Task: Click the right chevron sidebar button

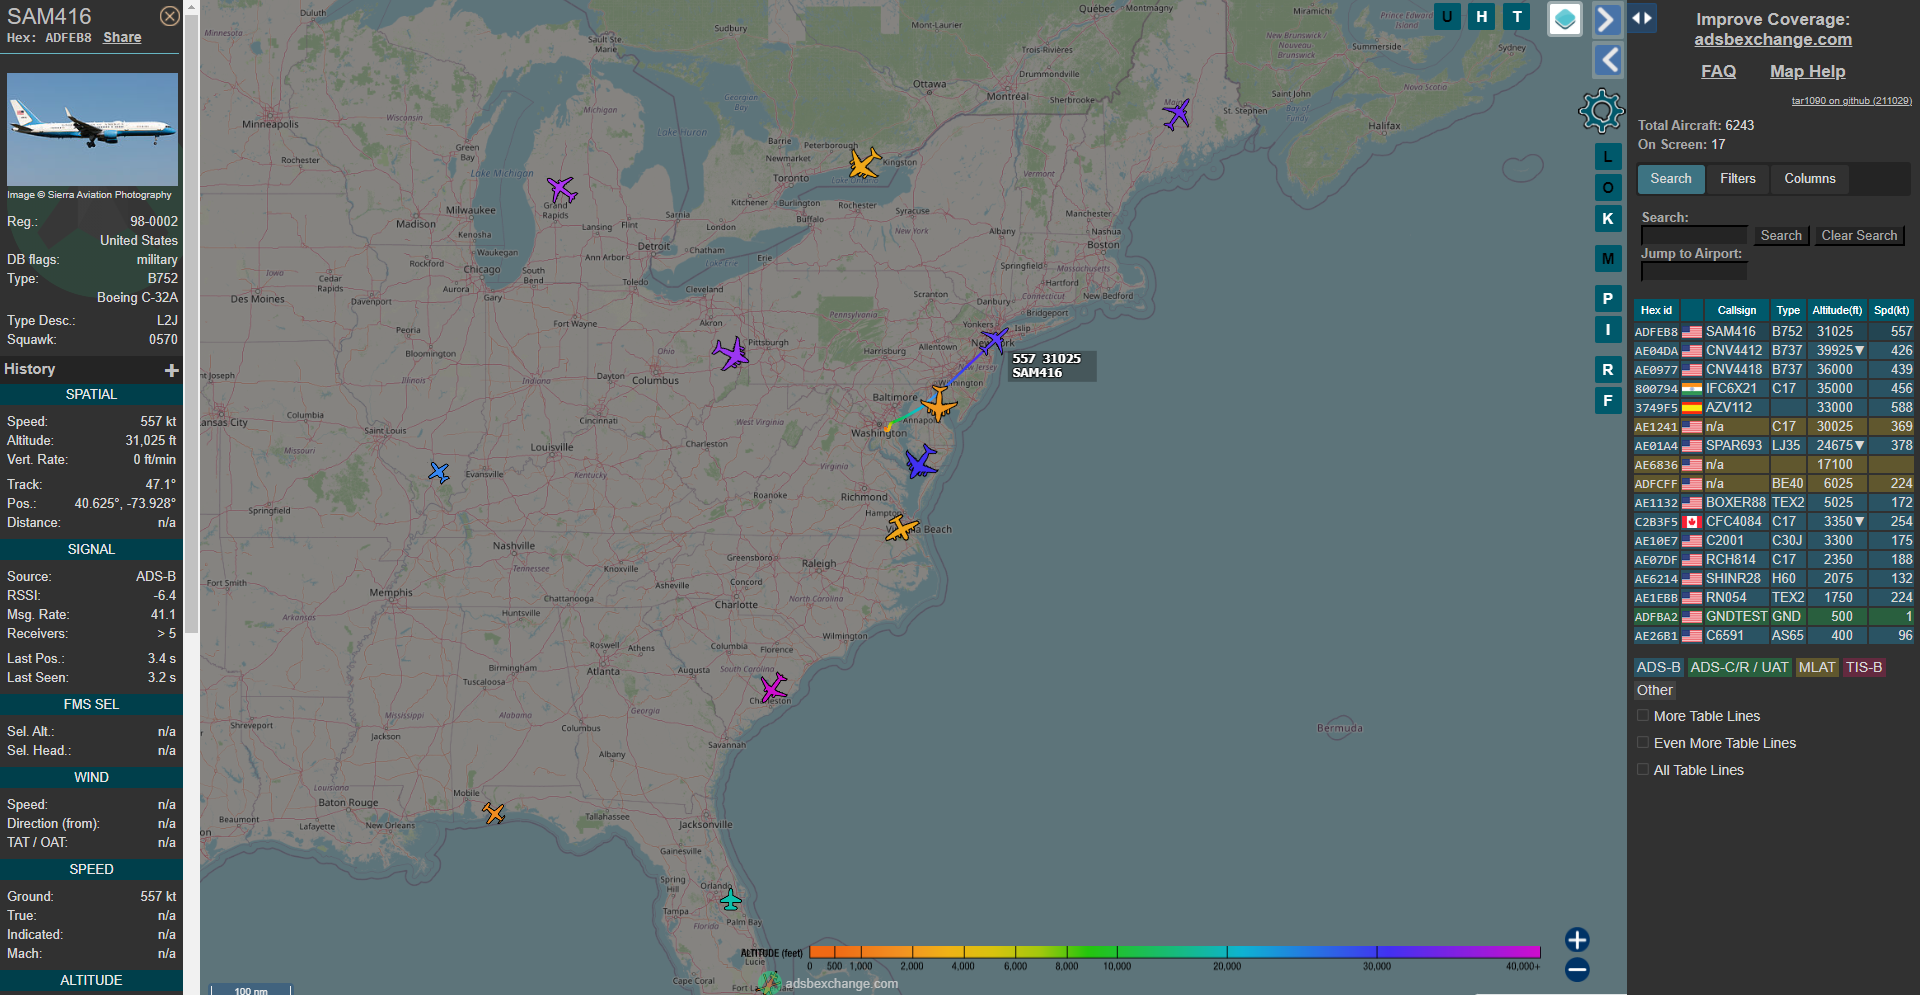Action: pos(1606,19)
